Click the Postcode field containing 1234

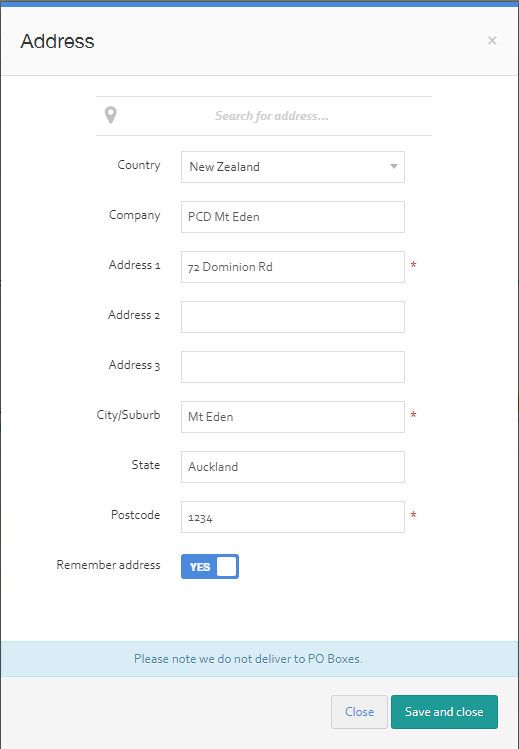click(x=293, y=517)
